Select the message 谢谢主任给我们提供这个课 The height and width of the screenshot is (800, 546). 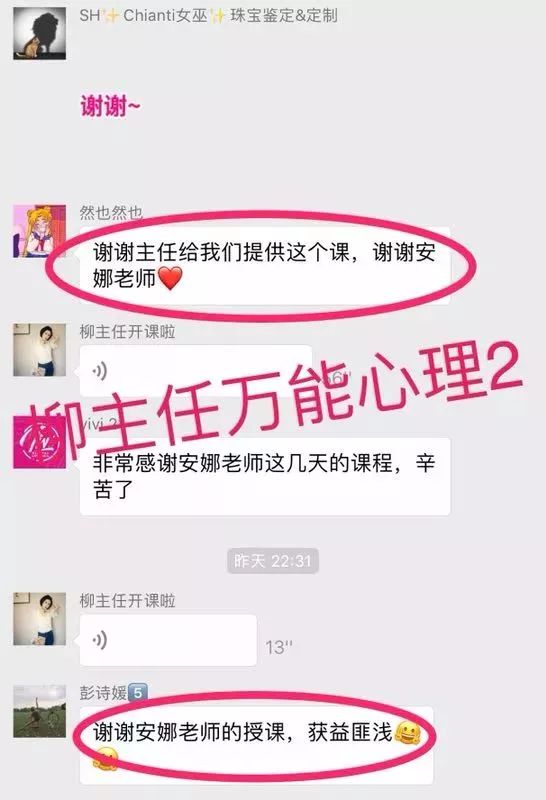(x=265, y=266)
